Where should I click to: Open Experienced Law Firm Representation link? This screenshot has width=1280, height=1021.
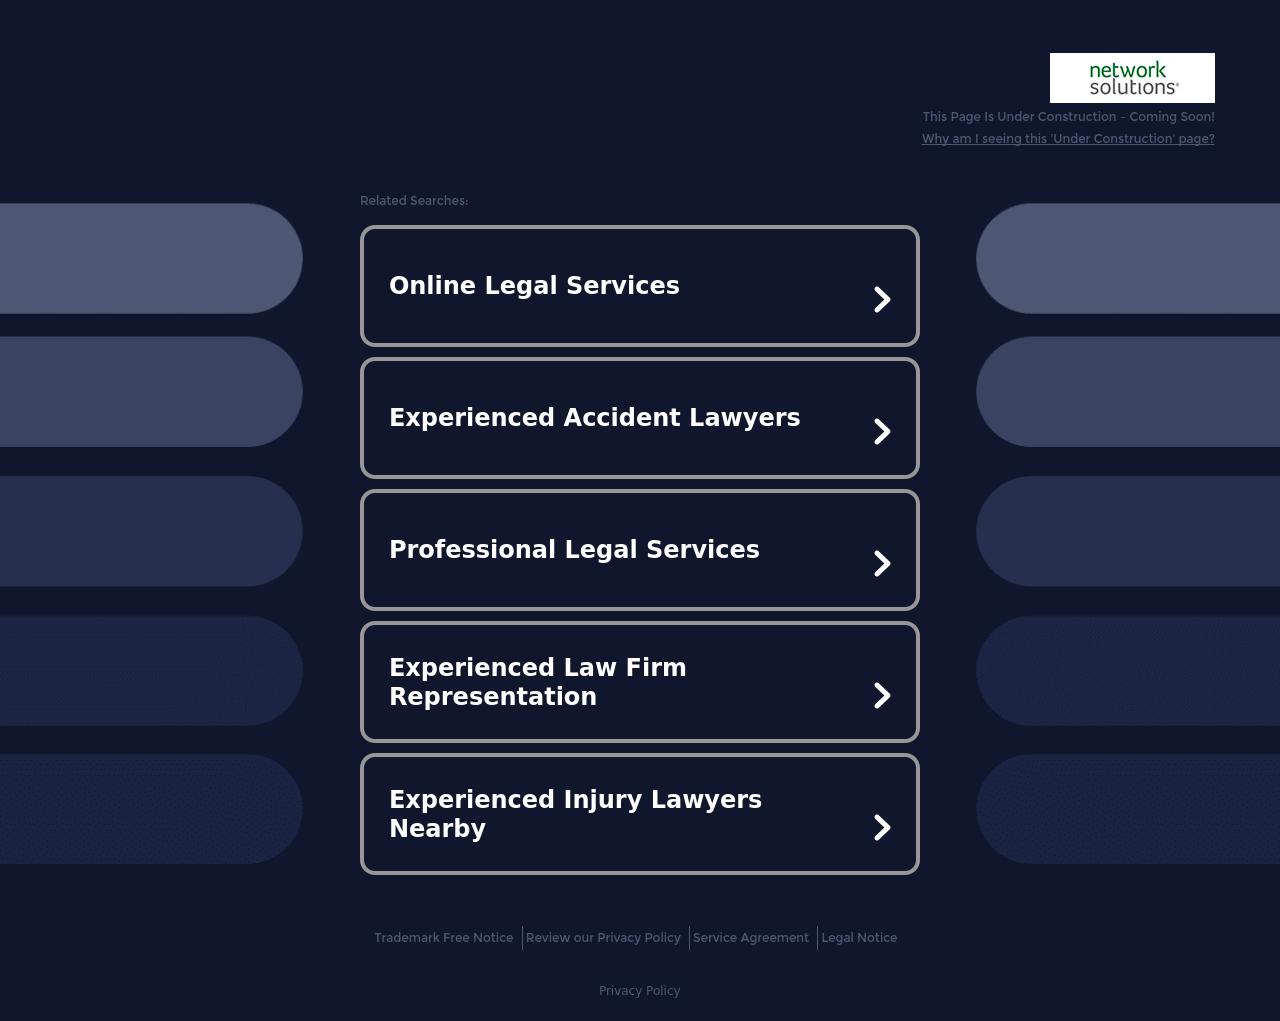pyautogui.click(x=640, y=682)
